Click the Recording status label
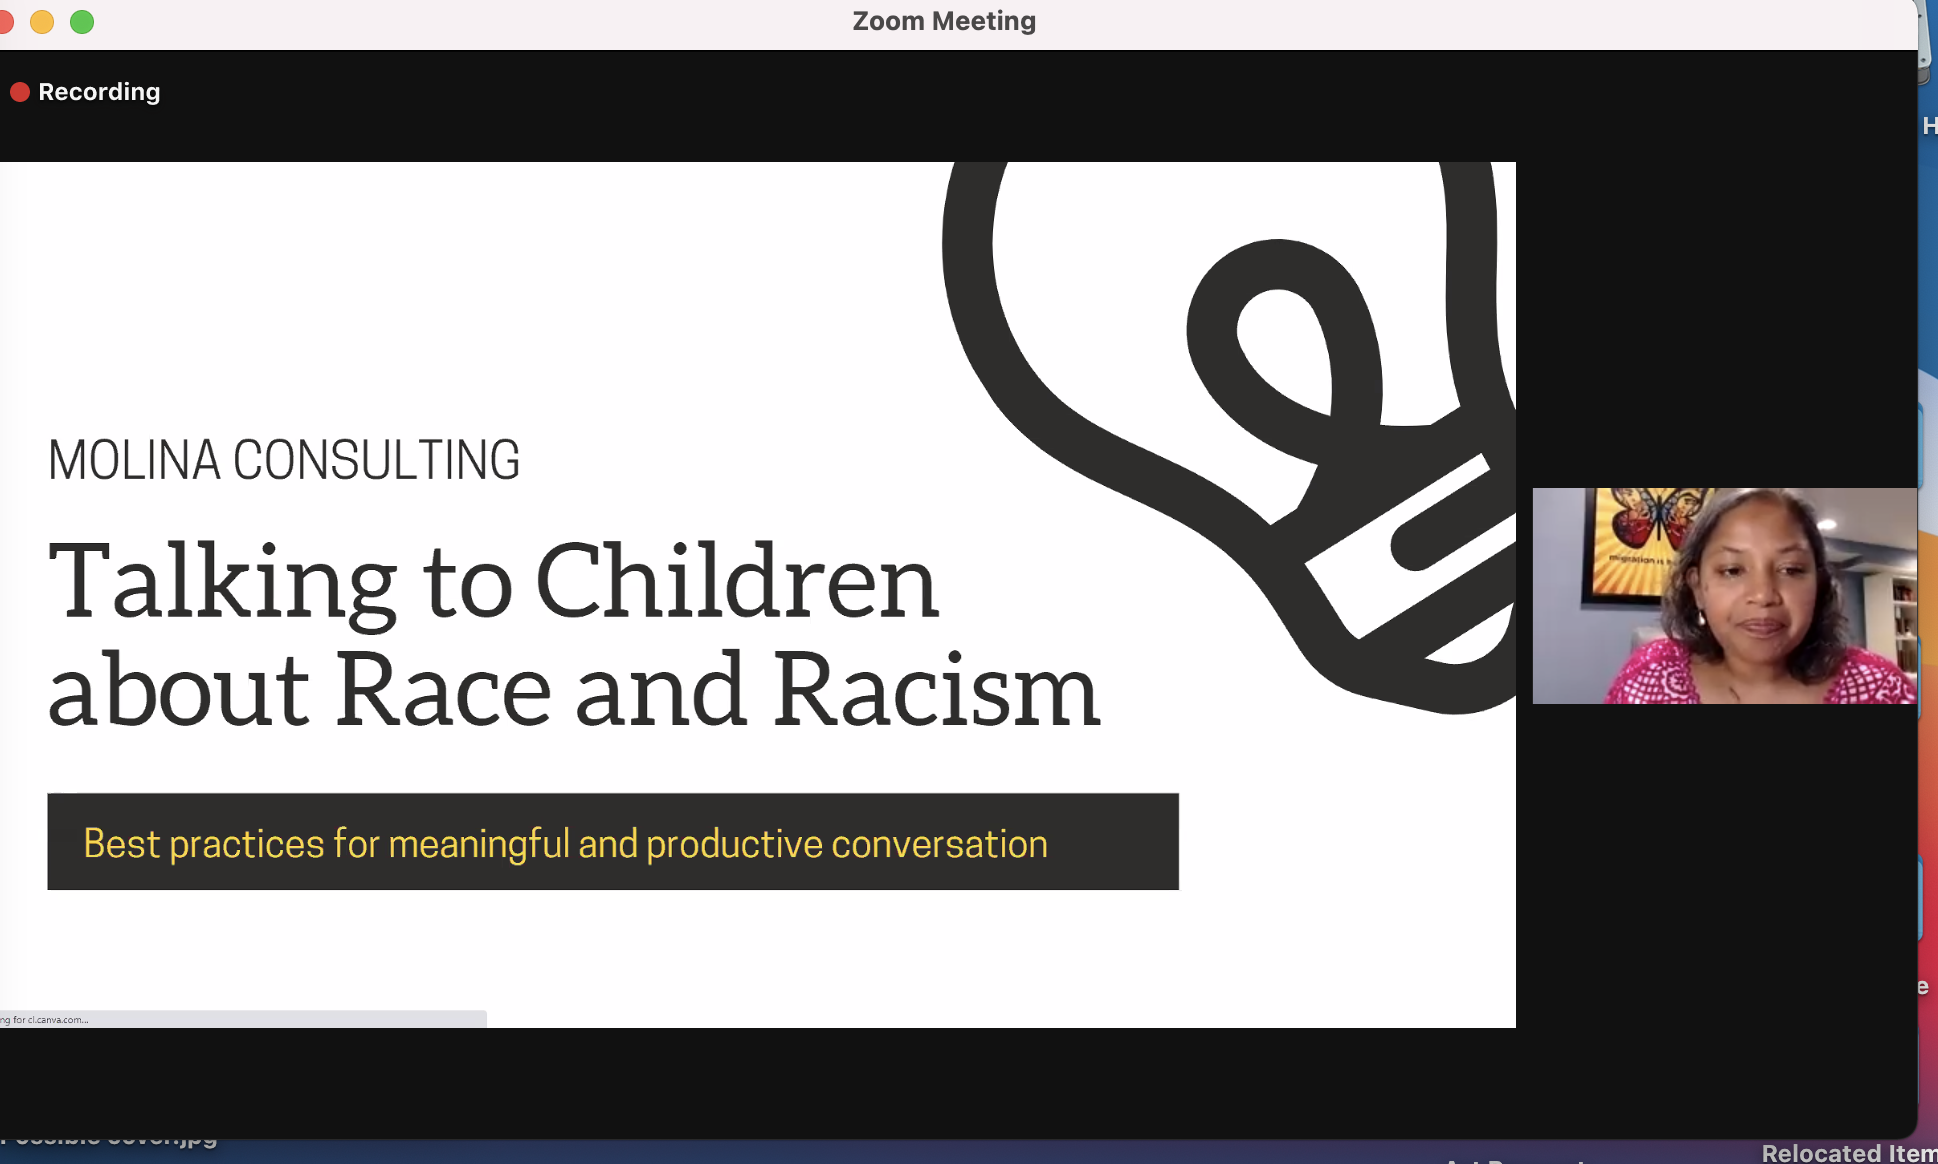 click(x=99, y=92)
